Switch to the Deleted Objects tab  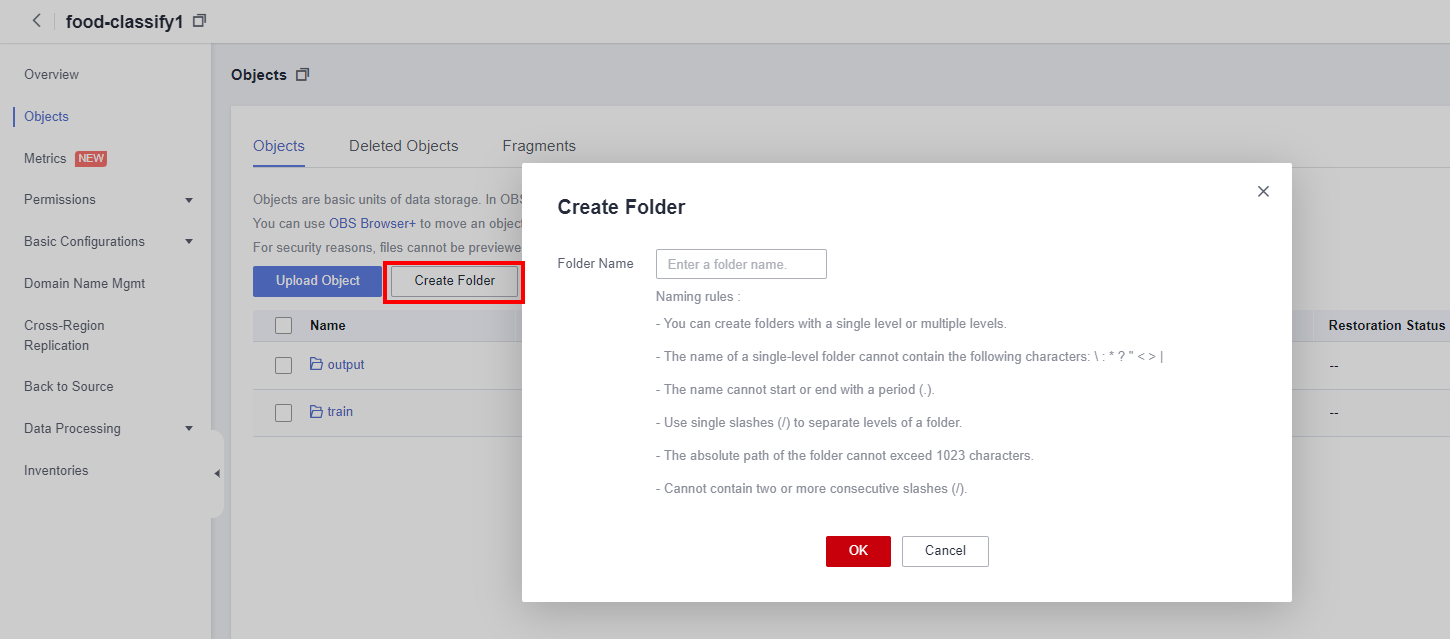(x=403, y=146)
